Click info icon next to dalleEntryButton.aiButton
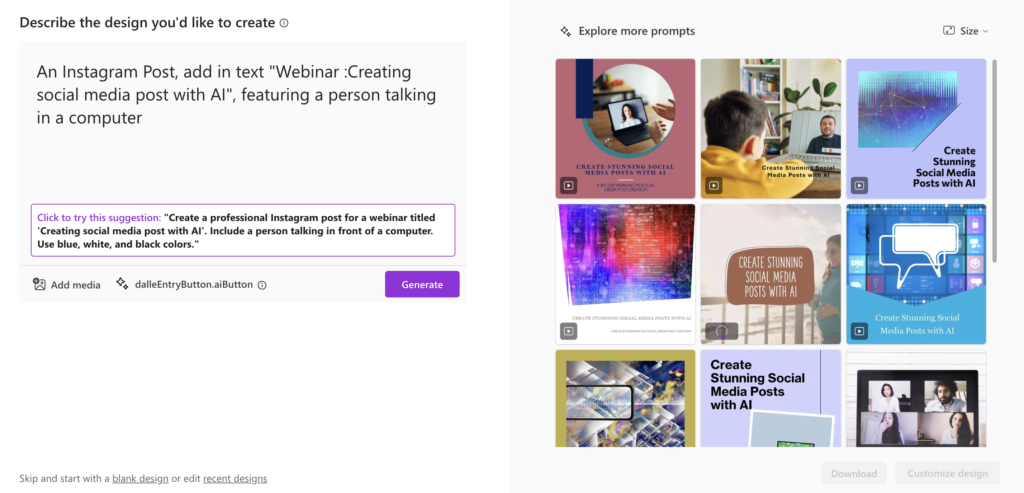The height and width of the screenshot is (493, 1024). [262, 285]
